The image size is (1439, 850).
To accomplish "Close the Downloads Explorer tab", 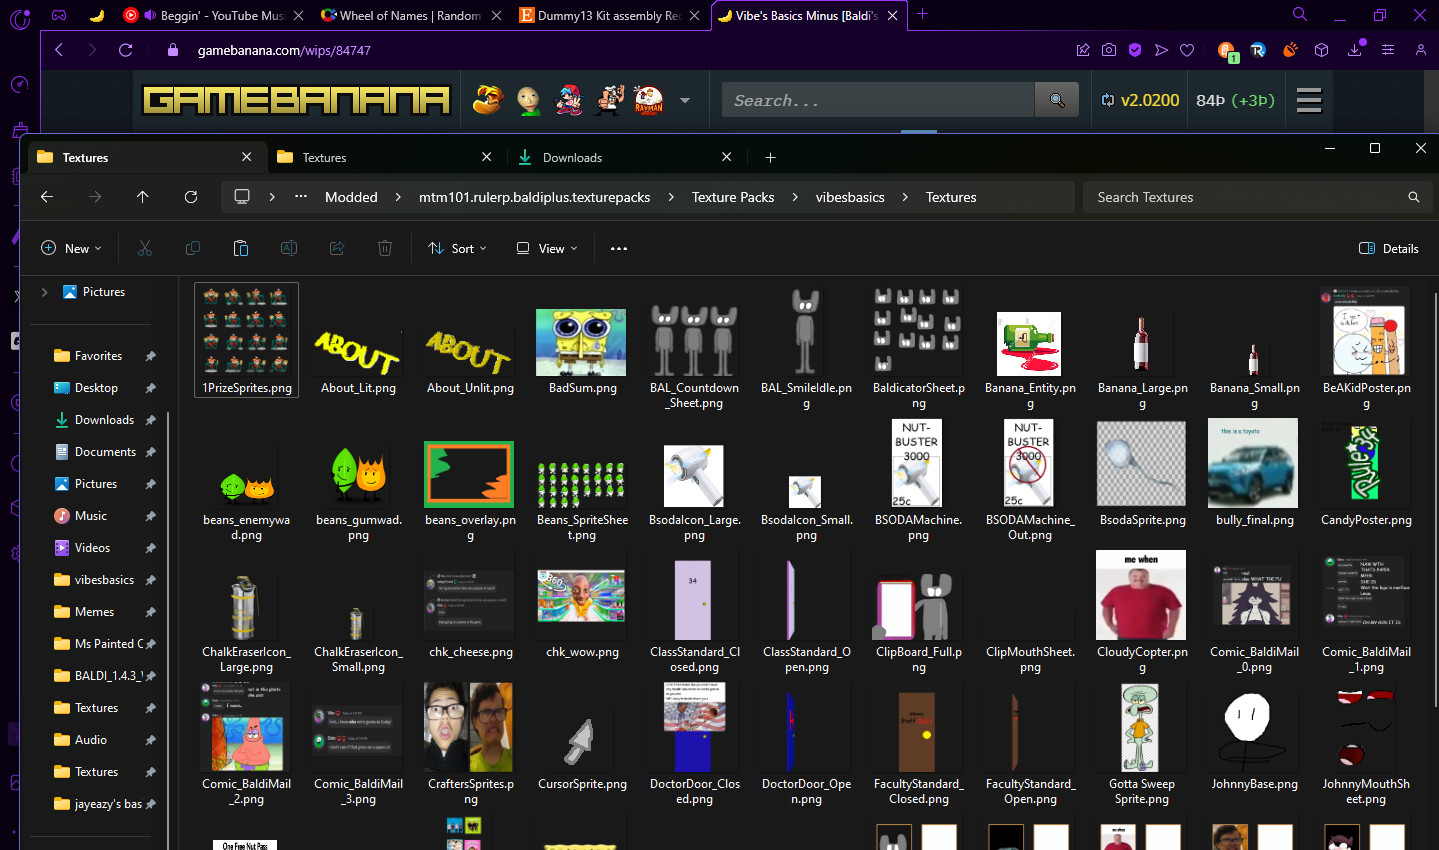I will (727, 157).
